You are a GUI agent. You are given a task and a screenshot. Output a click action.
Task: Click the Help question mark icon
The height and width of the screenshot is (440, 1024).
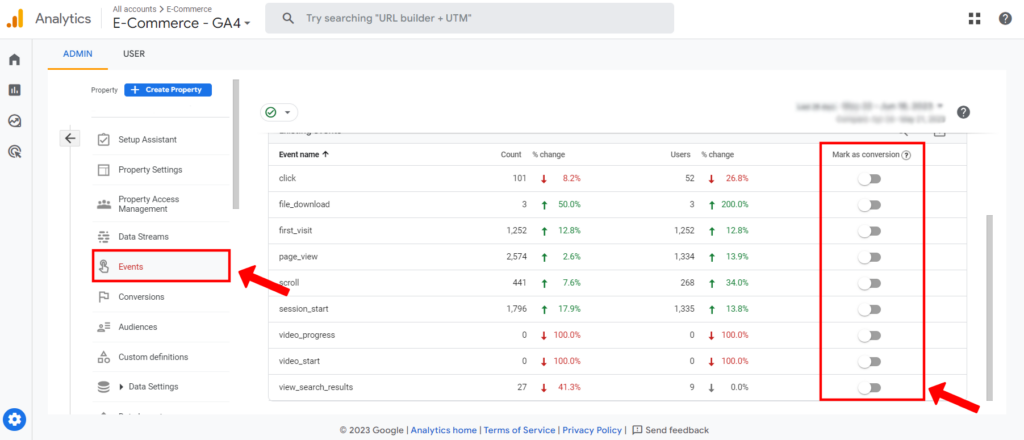(1005, 18)
